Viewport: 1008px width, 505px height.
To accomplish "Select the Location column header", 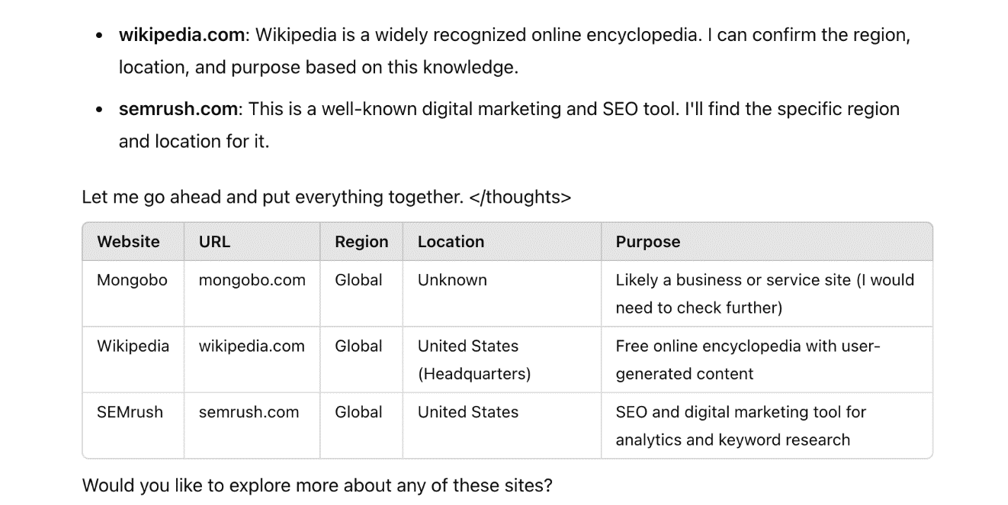I will click(450, 242).
